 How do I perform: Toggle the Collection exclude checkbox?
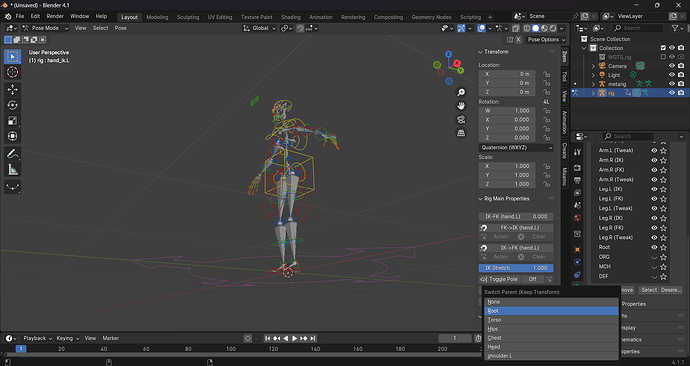click(x=663, y=48)
